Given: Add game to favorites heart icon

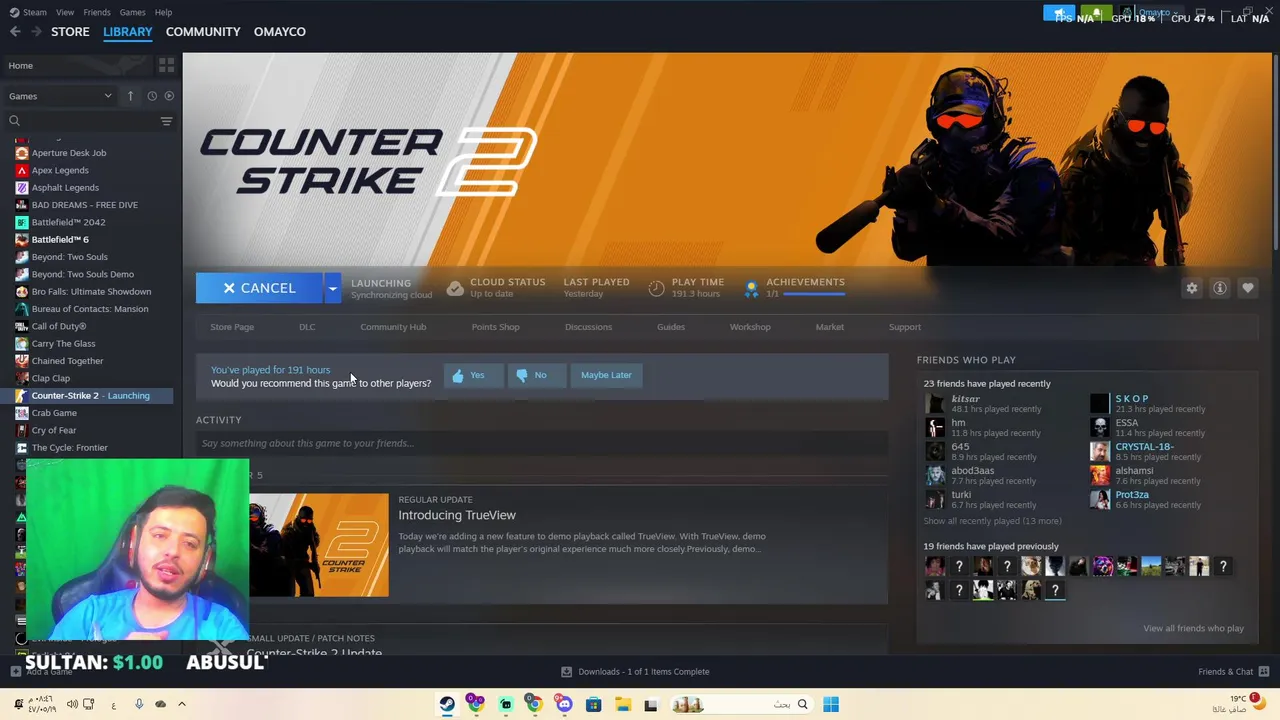Looking at the screenshot, I should (x=1248, y=288).
